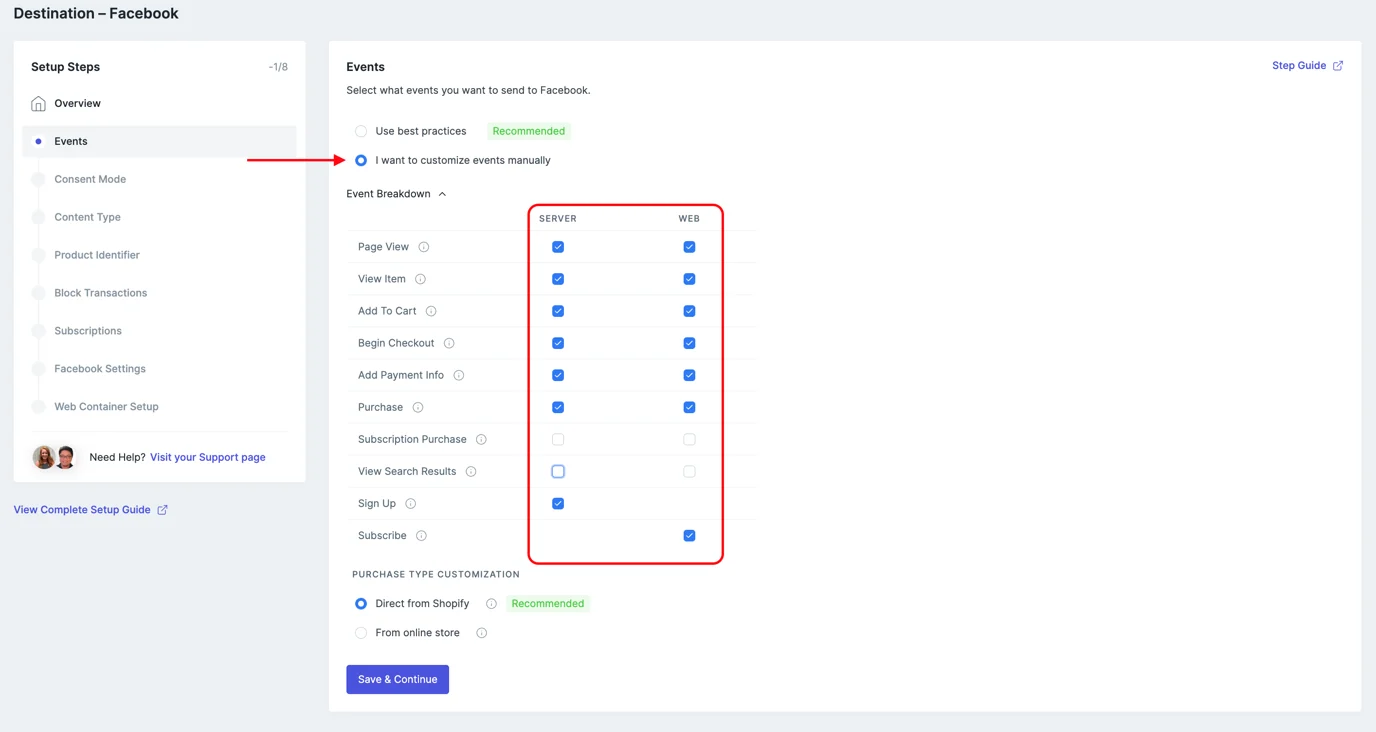This screenshot has height=732, width=1376.
Task: Uncheck View Item server checkbox
Action: [558, 279]
